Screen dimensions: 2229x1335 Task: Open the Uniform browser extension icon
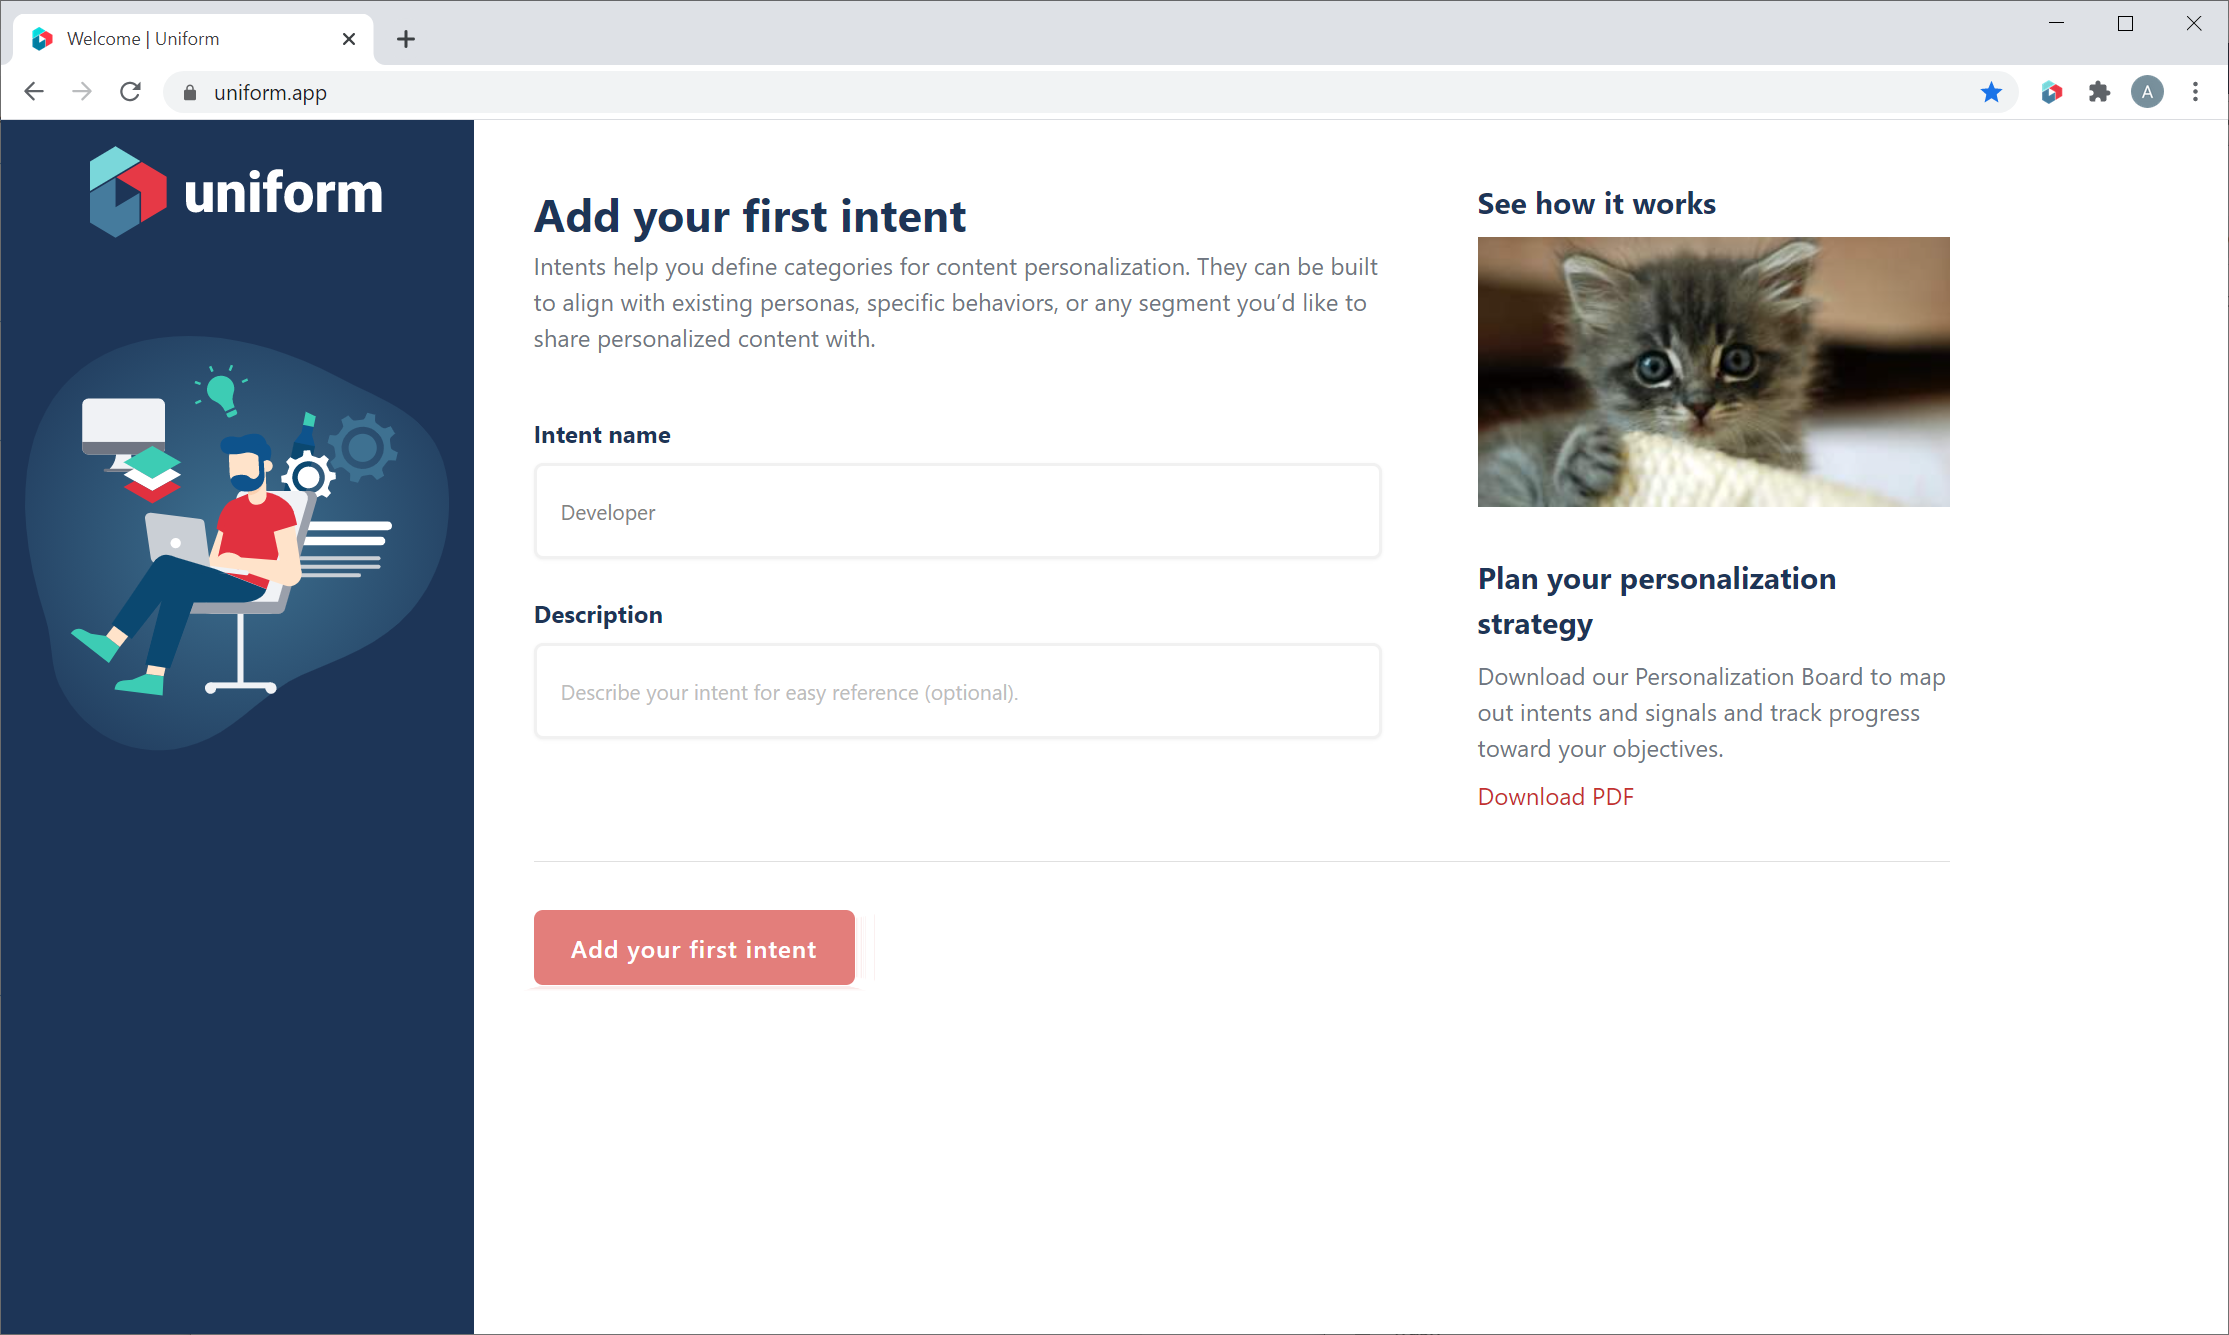(2052, 92)
